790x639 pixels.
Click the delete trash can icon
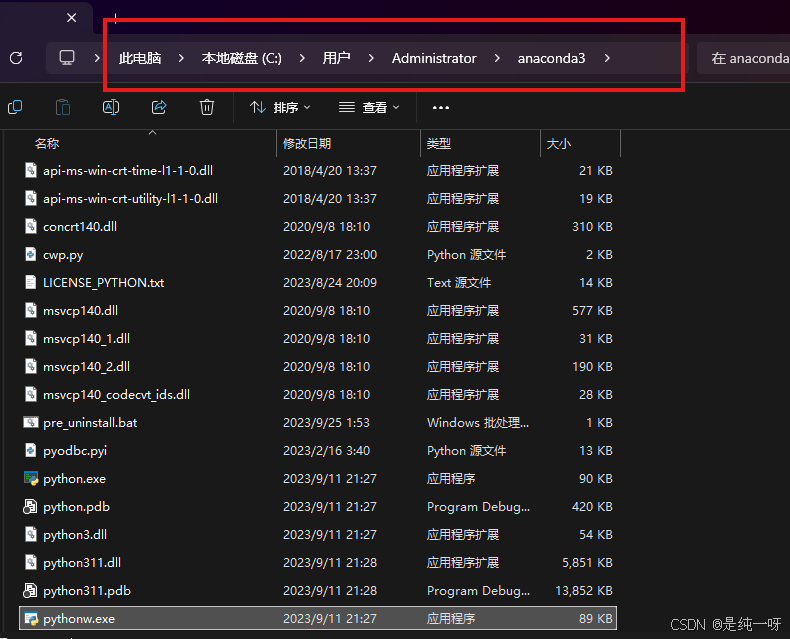tap(207, 107)
